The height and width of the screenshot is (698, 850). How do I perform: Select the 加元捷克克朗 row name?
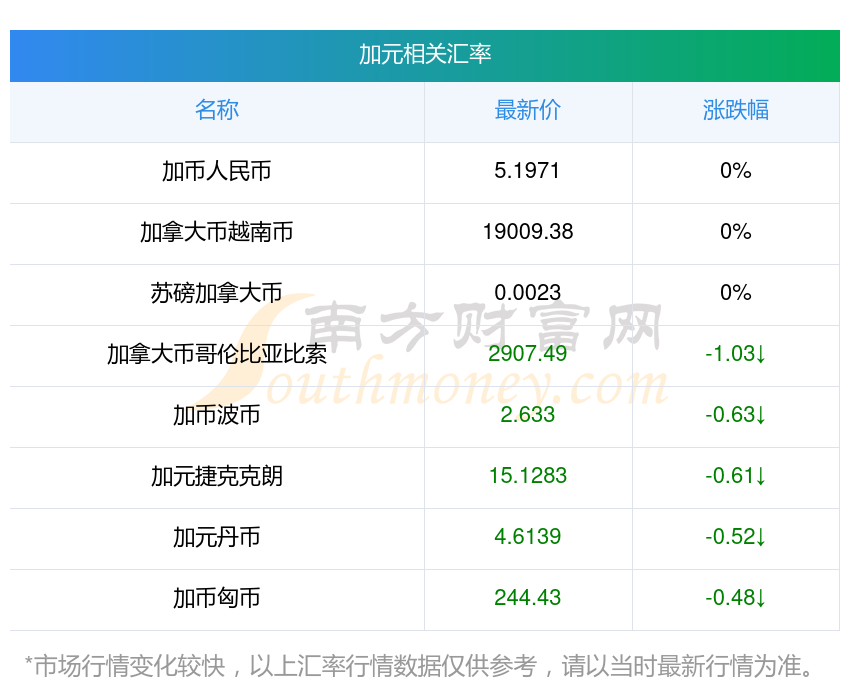(x=217, y=476)
